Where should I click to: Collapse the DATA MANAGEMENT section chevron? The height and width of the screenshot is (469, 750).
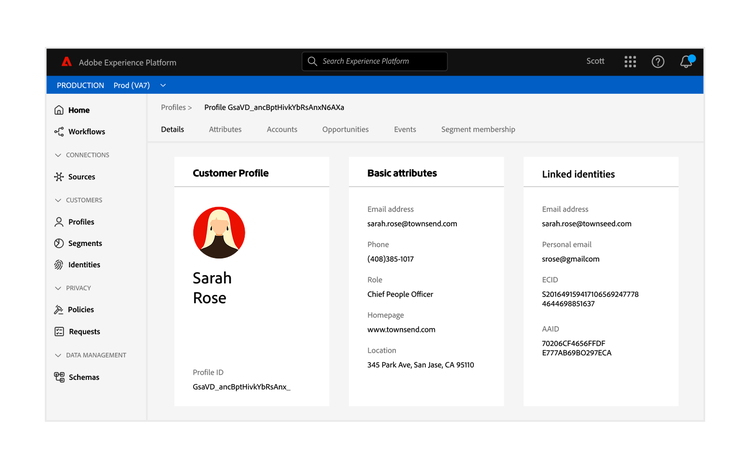pyautogui.click(x=58, y=355)
